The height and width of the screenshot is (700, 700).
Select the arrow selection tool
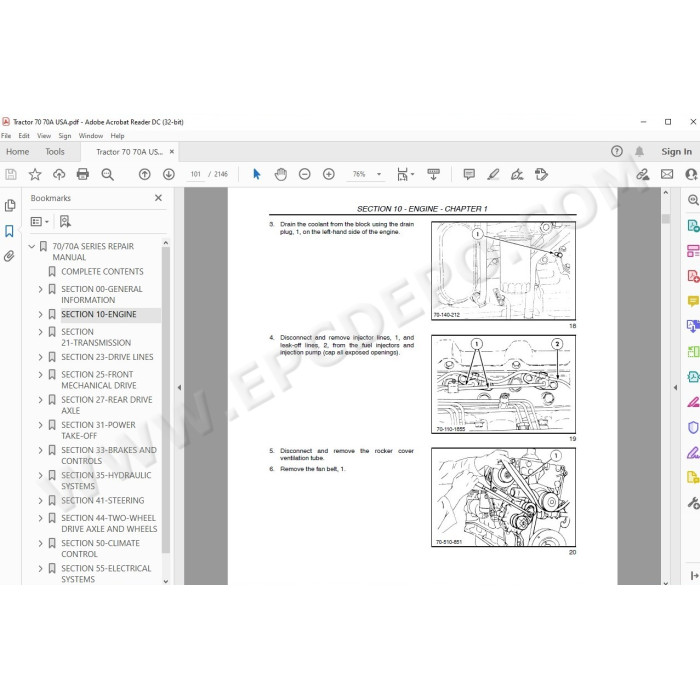pyautogui.click(x=256, y=174)
